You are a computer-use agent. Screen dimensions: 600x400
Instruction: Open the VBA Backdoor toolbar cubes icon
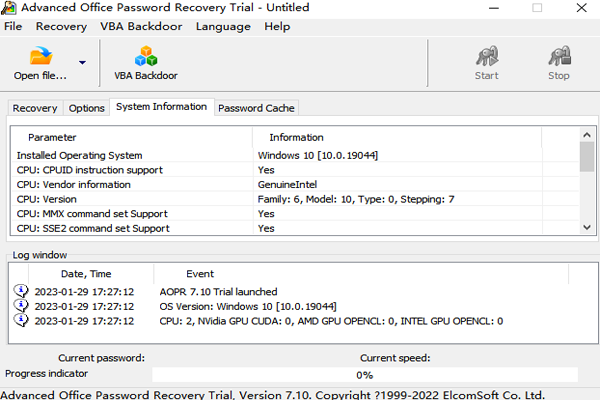point(146,56)
